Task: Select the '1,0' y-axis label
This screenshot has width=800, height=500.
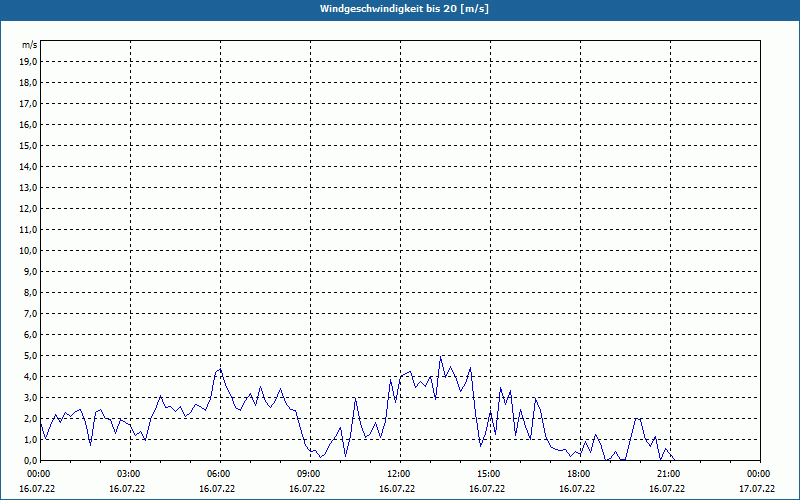Action: (x=30, y=439)
